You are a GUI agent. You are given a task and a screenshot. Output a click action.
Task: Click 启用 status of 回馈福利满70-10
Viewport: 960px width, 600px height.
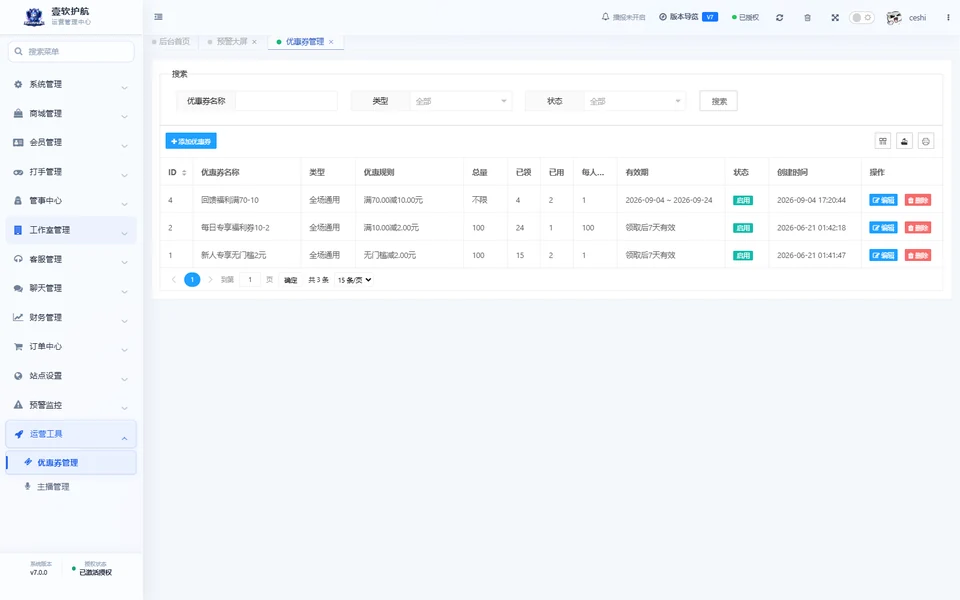tap(743, 200)
